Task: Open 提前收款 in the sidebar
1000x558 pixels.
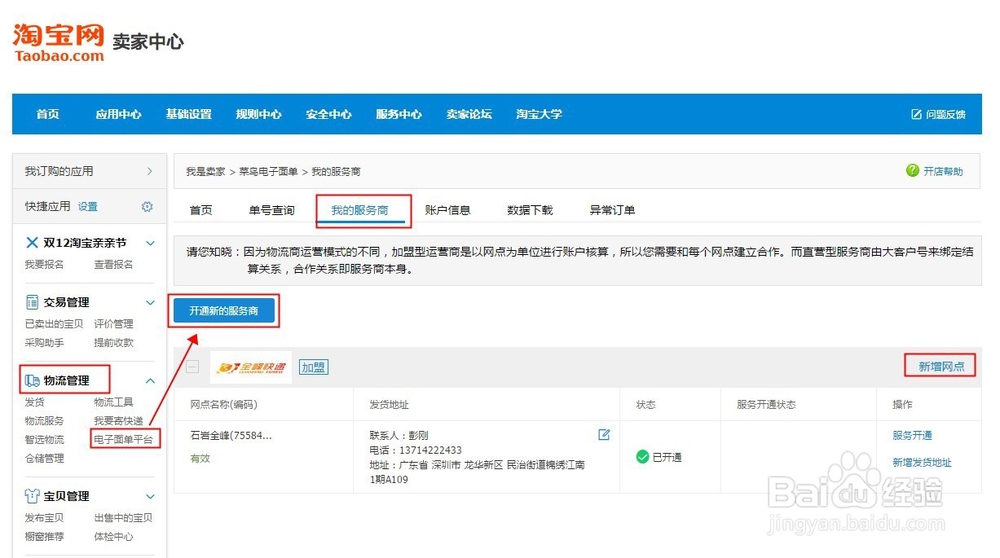Action: tap(114, 342)
